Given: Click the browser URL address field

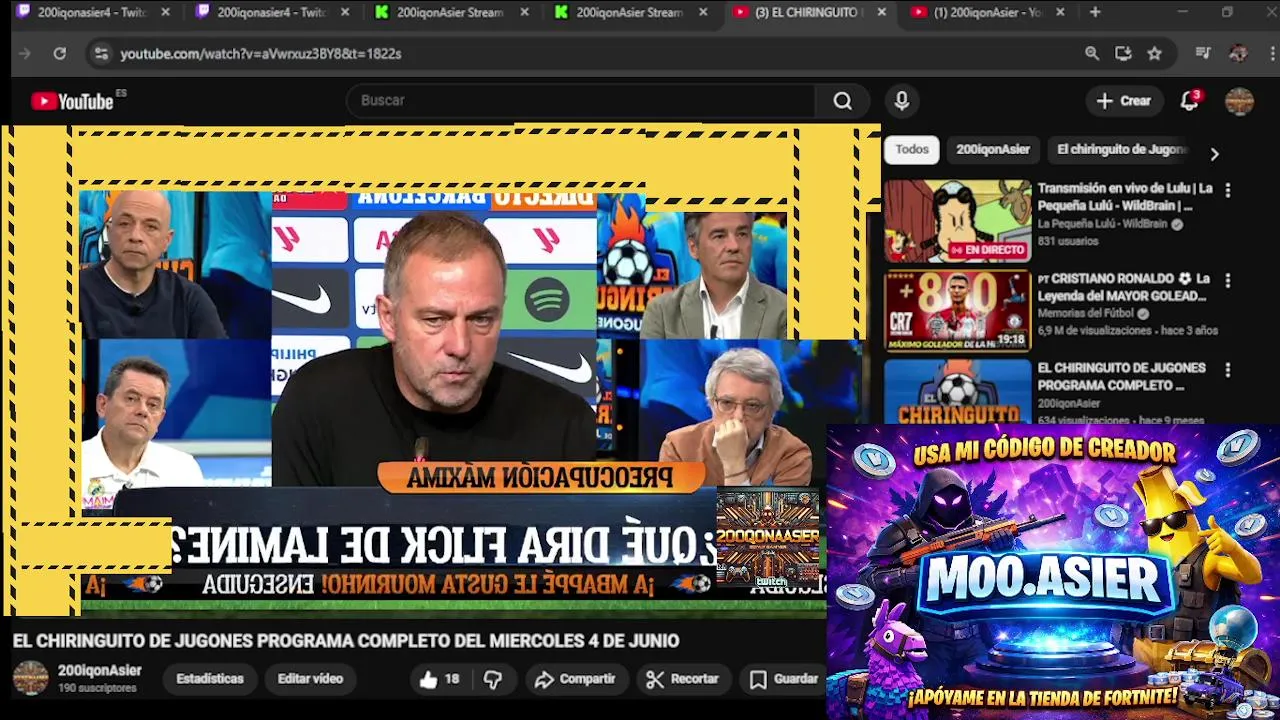Looking at the screenshot, I should point(590,54).
